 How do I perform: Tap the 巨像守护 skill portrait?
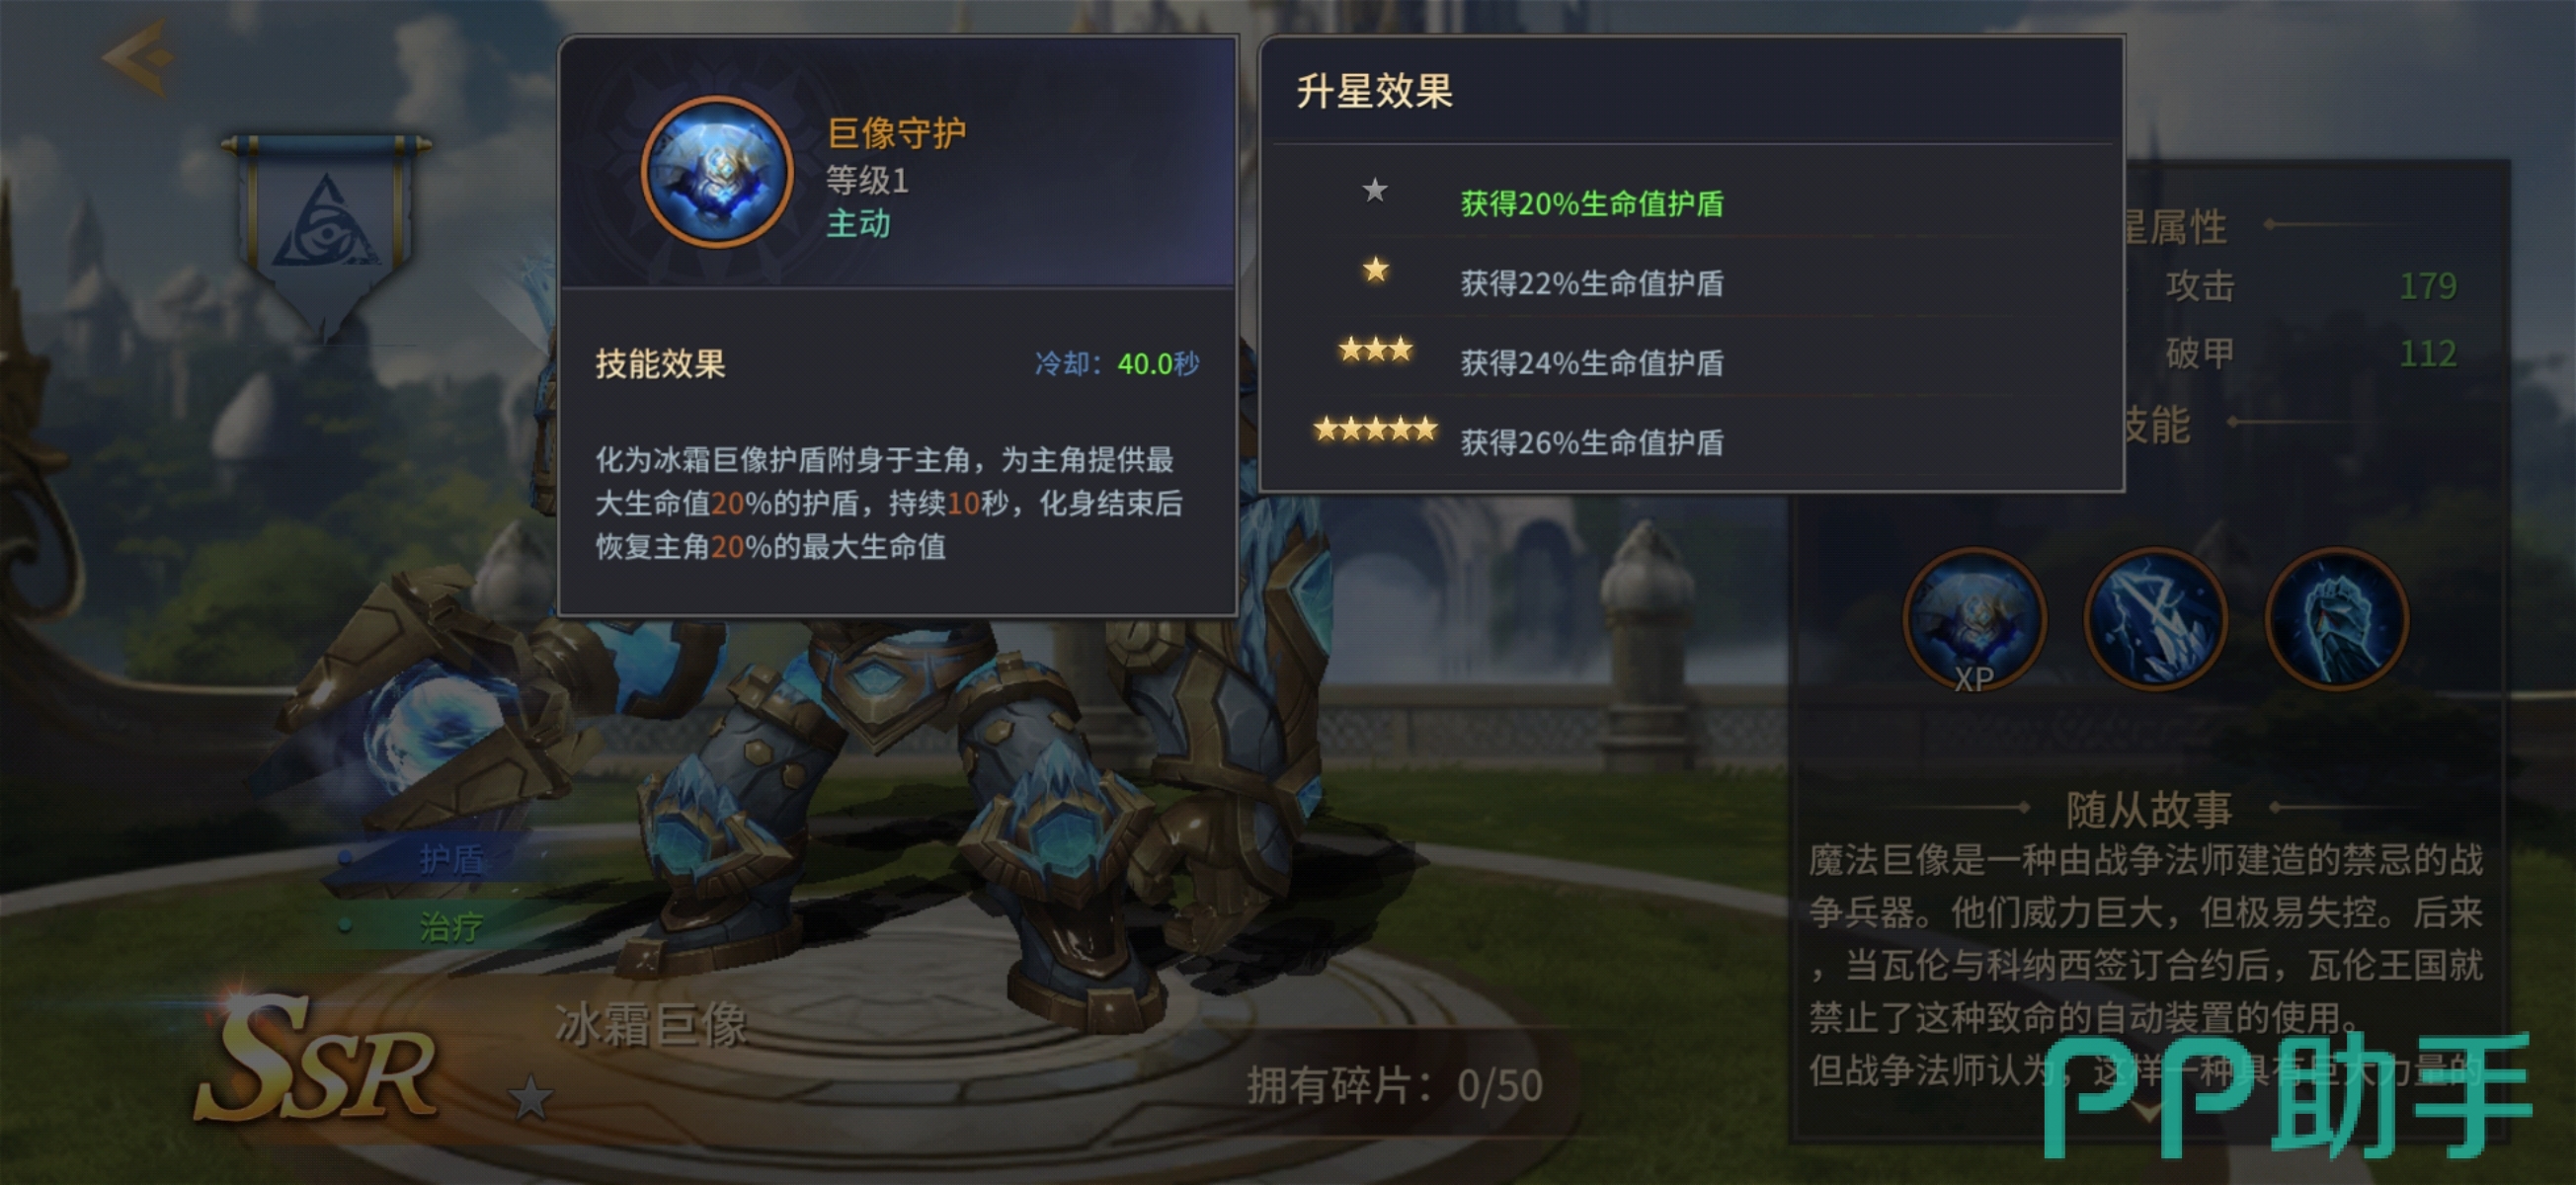pyautogui.click(x=717, y=172)
